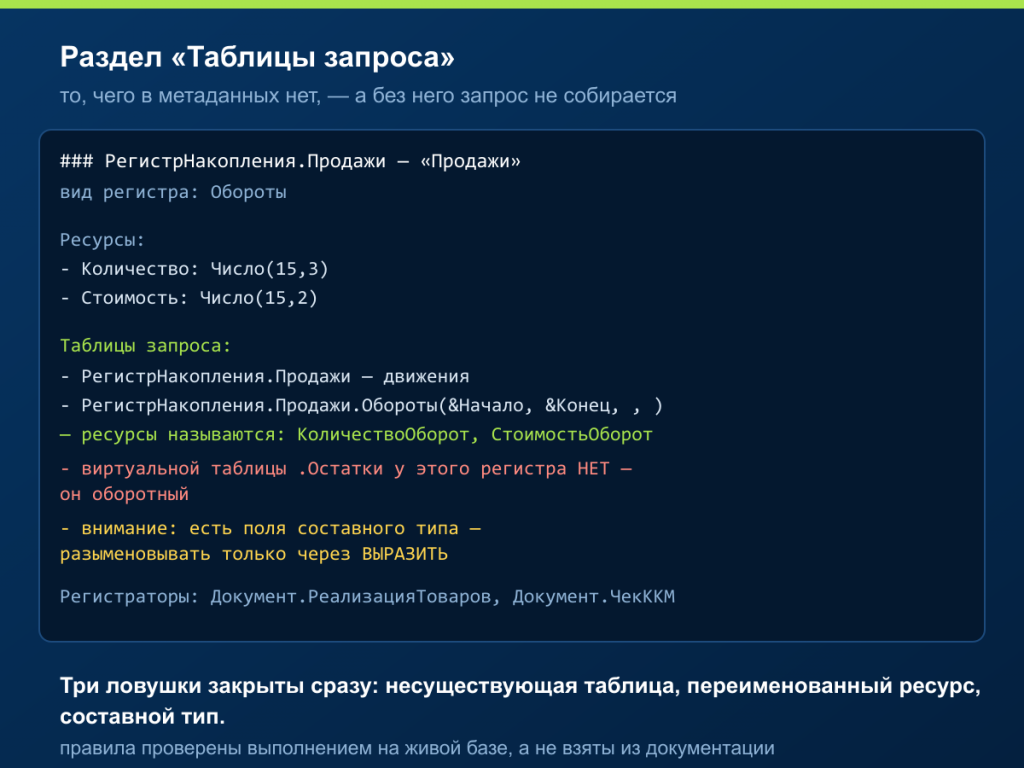The height and width of the screenshot is (768, 1024).
Task: Click the line 'РегистрНакопления.Продажи — движения'
Action: (264, 377)
